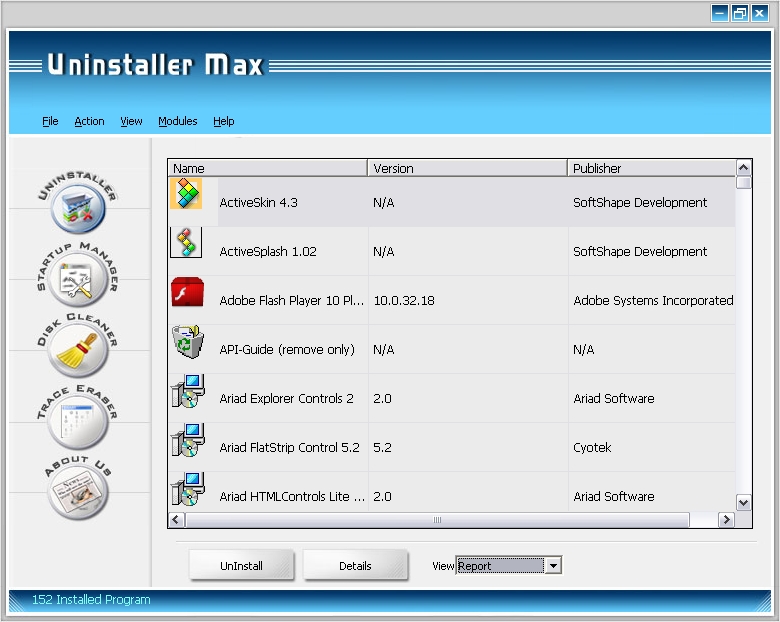Click the Ariad FlatStrip Control icon
The image size is (780, 622).
188,440
